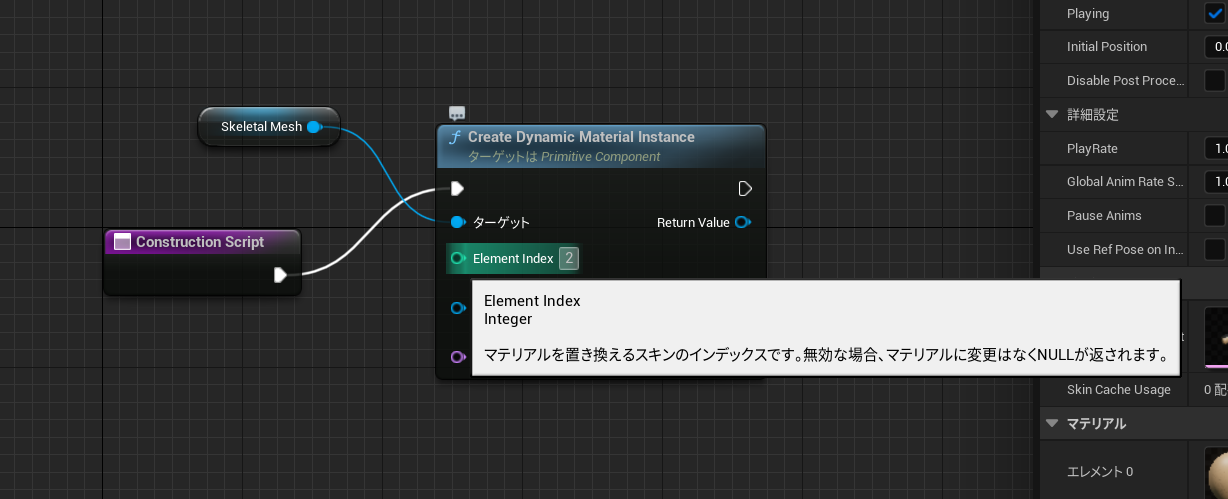
Task: Select the Construction Script node title
Action: [200, 242]
